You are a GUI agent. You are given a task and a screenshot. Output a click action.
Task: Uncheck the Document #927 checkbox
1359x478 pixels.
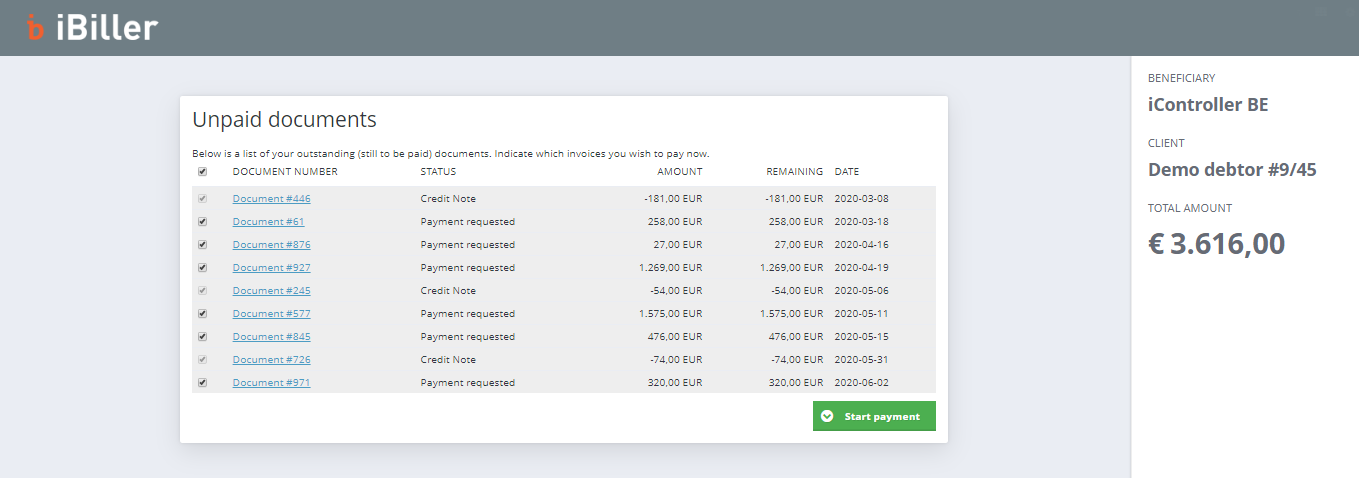click(202, 267)
